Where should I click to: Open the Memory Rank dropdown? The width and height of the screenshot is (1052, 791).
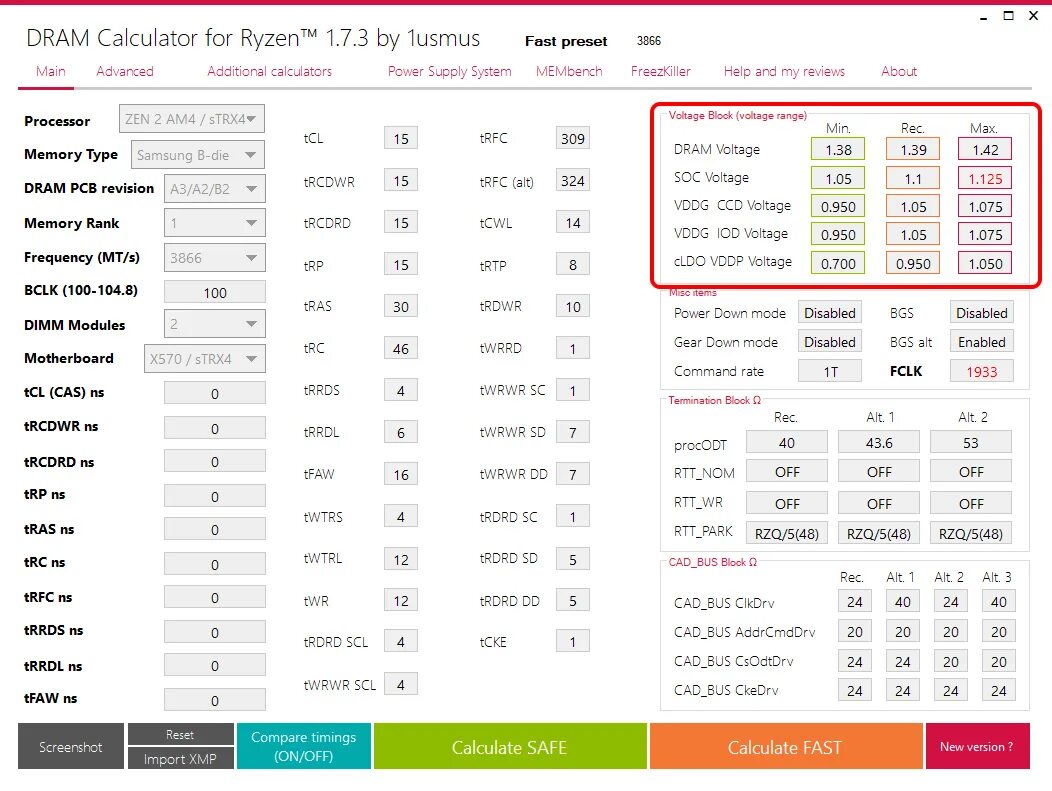[213, 222]
